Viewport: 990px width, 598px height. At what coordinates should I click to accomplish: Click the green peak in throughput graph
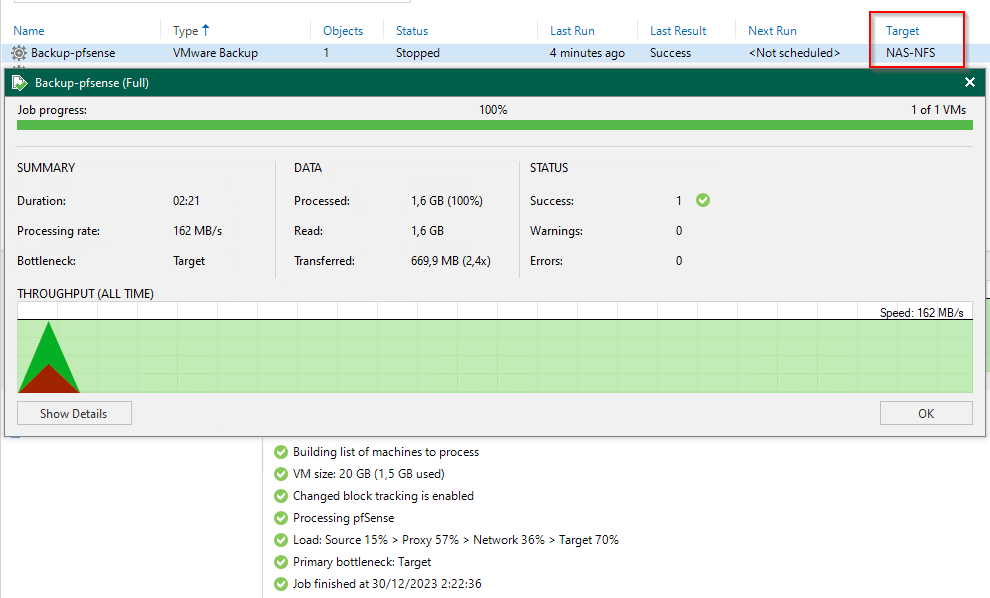(47, 345)
